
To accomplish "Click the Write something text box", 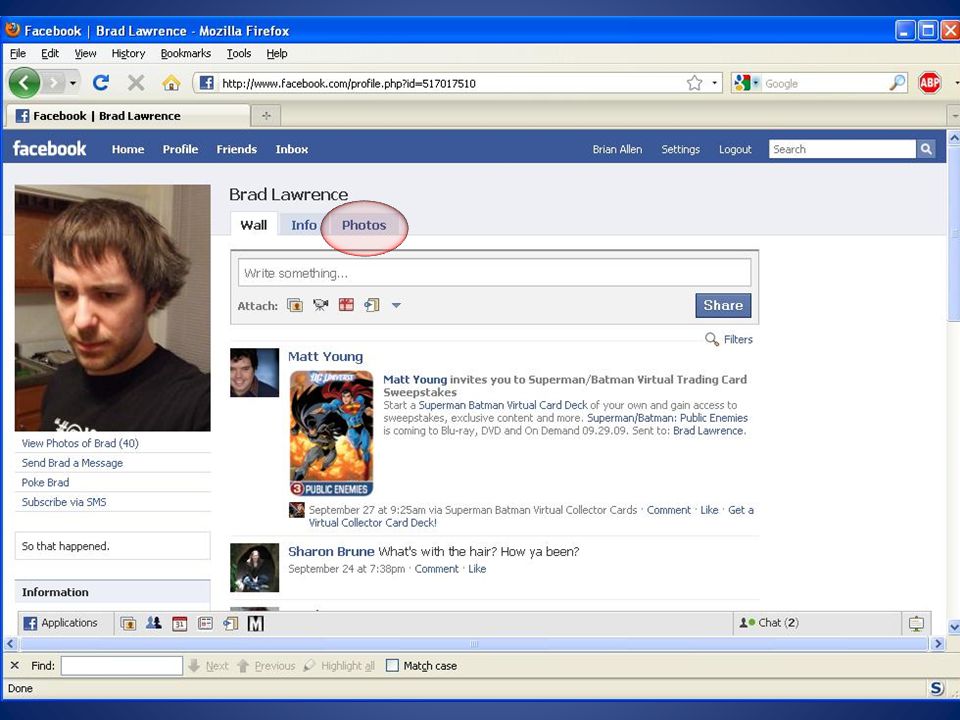I will coord(495,272).
